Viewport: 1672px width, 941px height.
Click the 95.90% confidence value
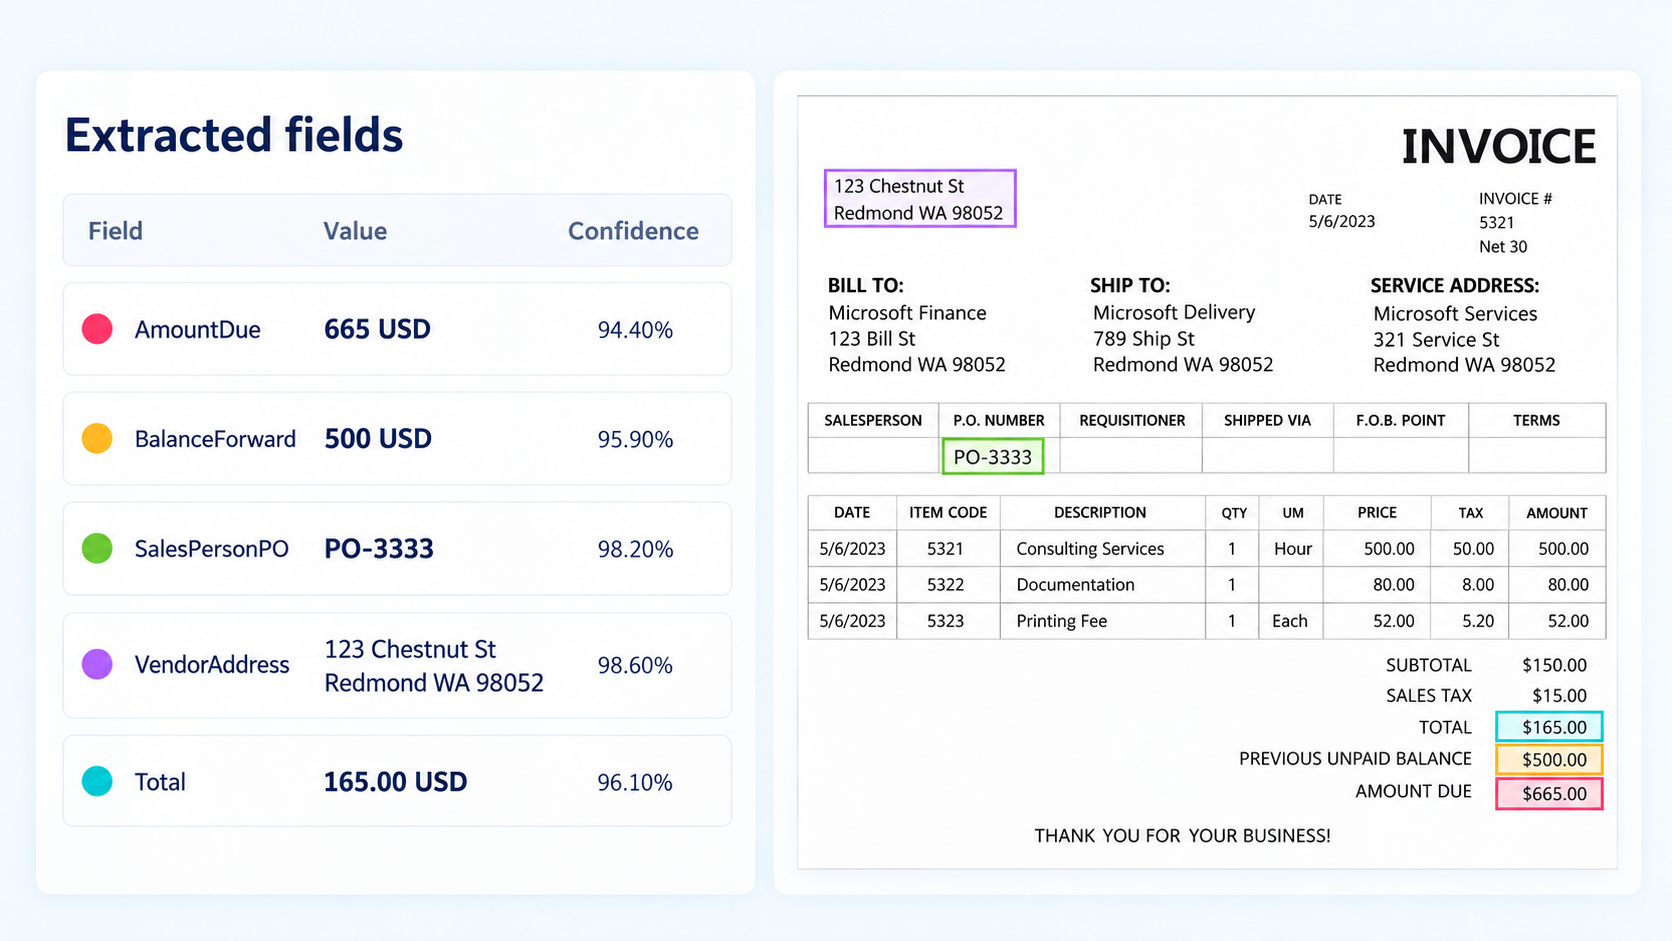635,439
